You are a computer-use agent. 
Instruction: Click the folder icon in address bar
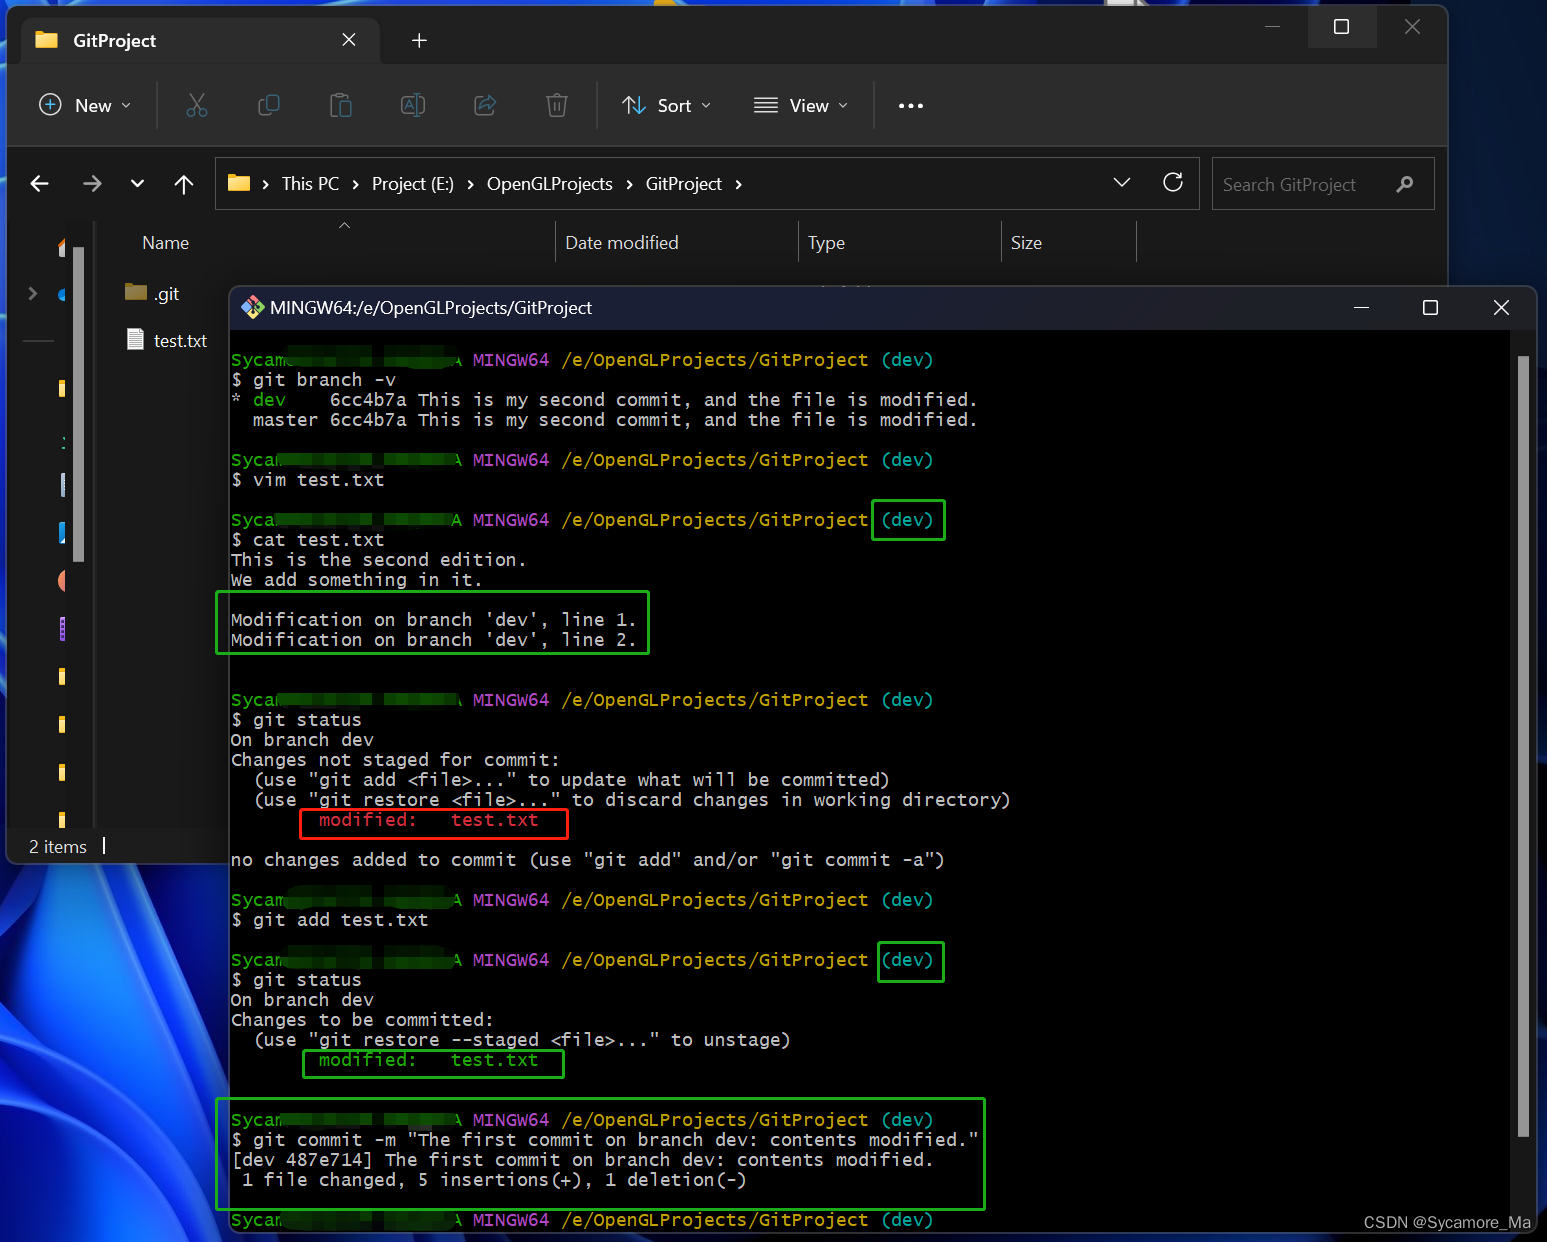coord(239,183)
